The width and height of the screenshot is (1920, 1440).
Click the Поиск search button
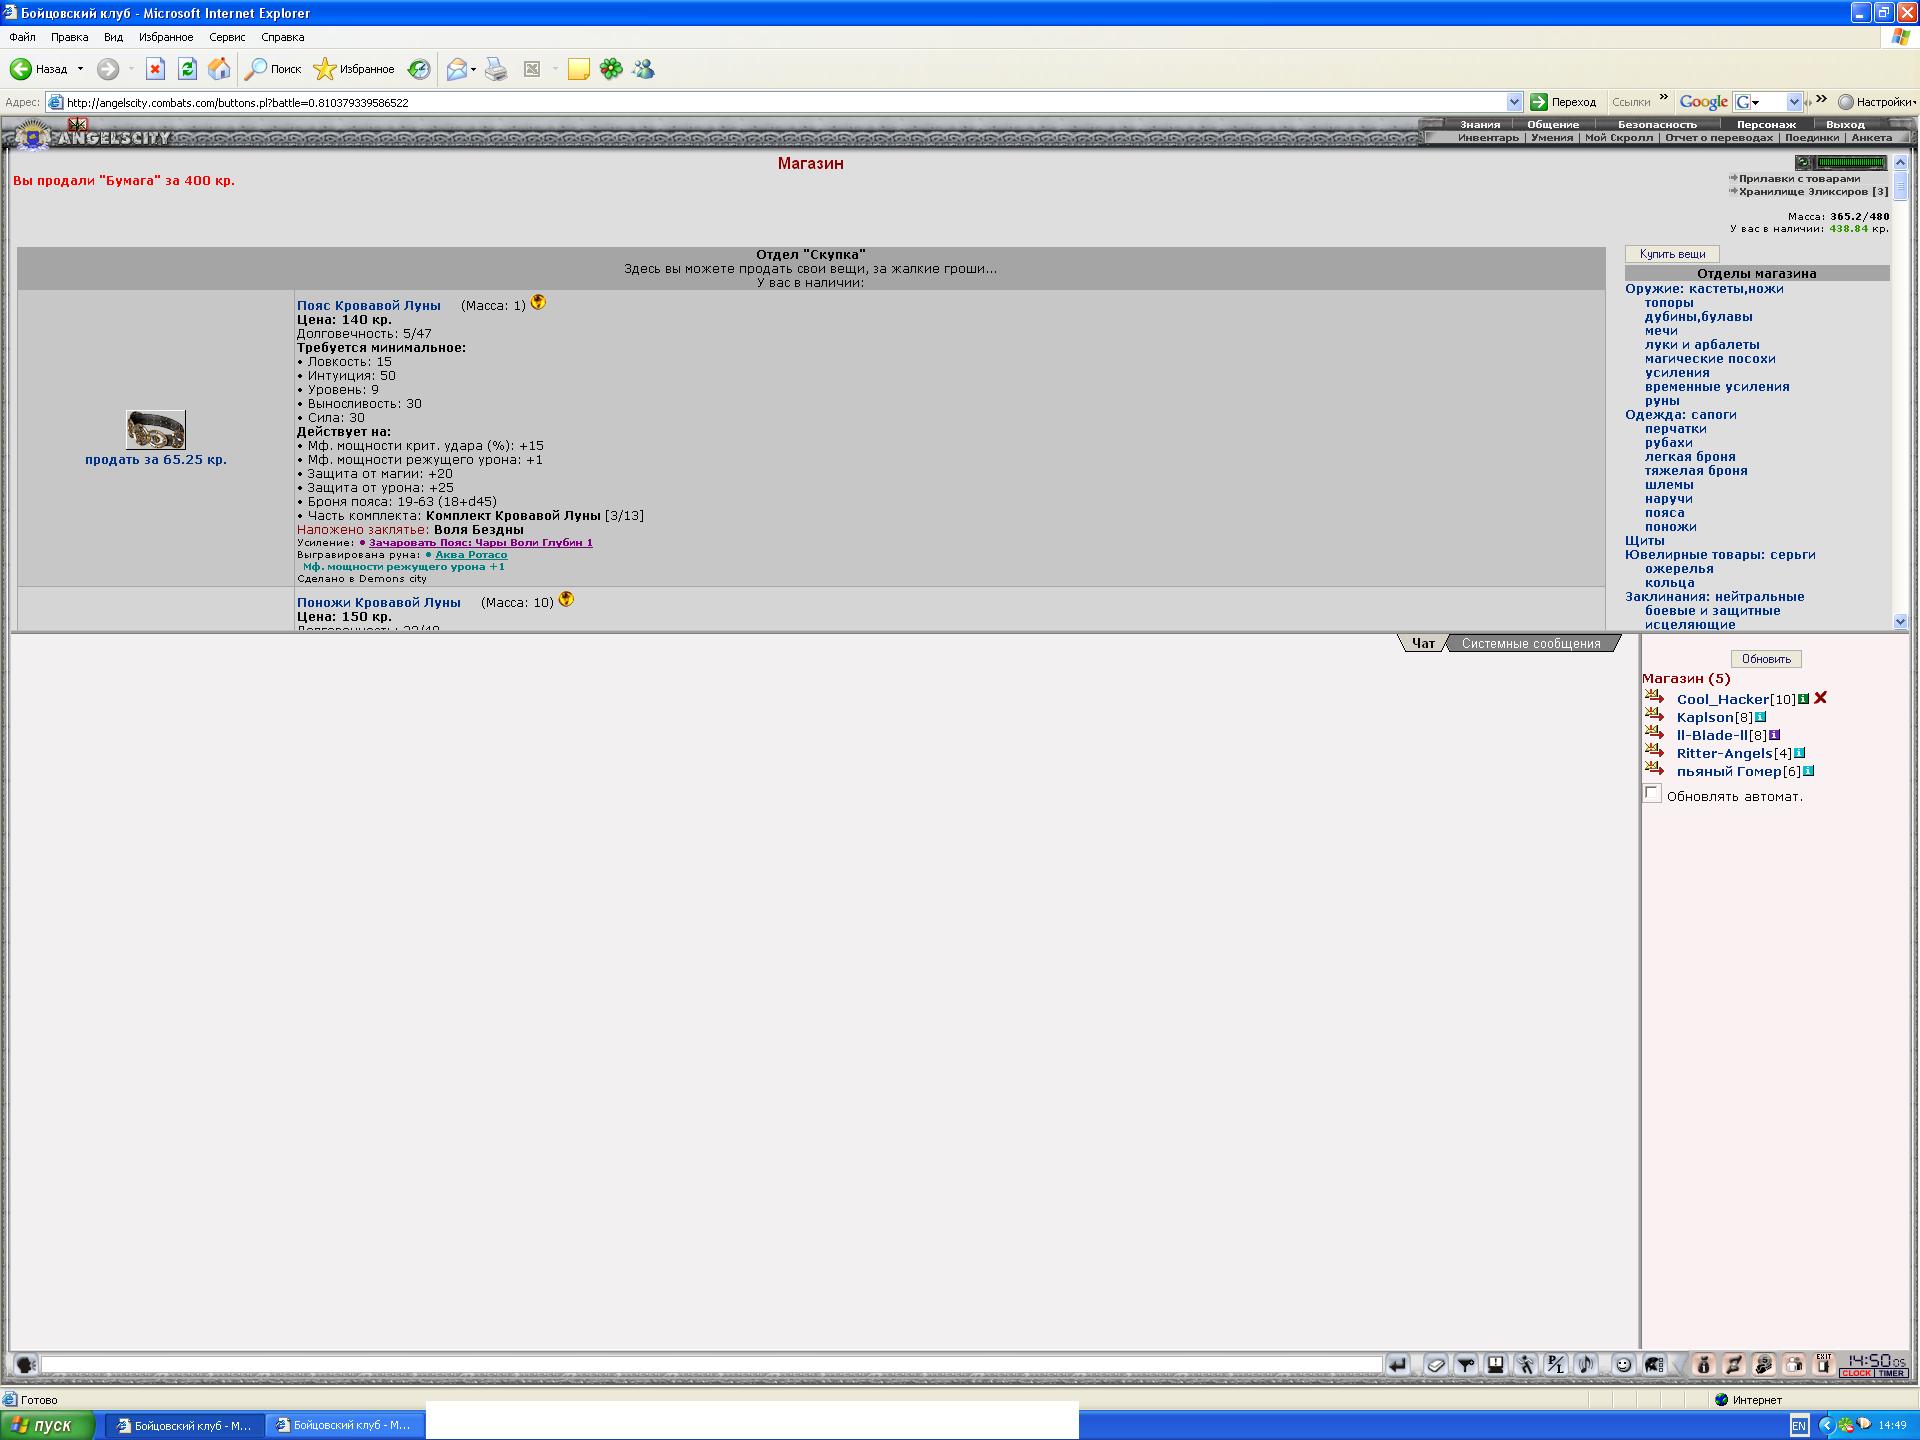[274, 69]
